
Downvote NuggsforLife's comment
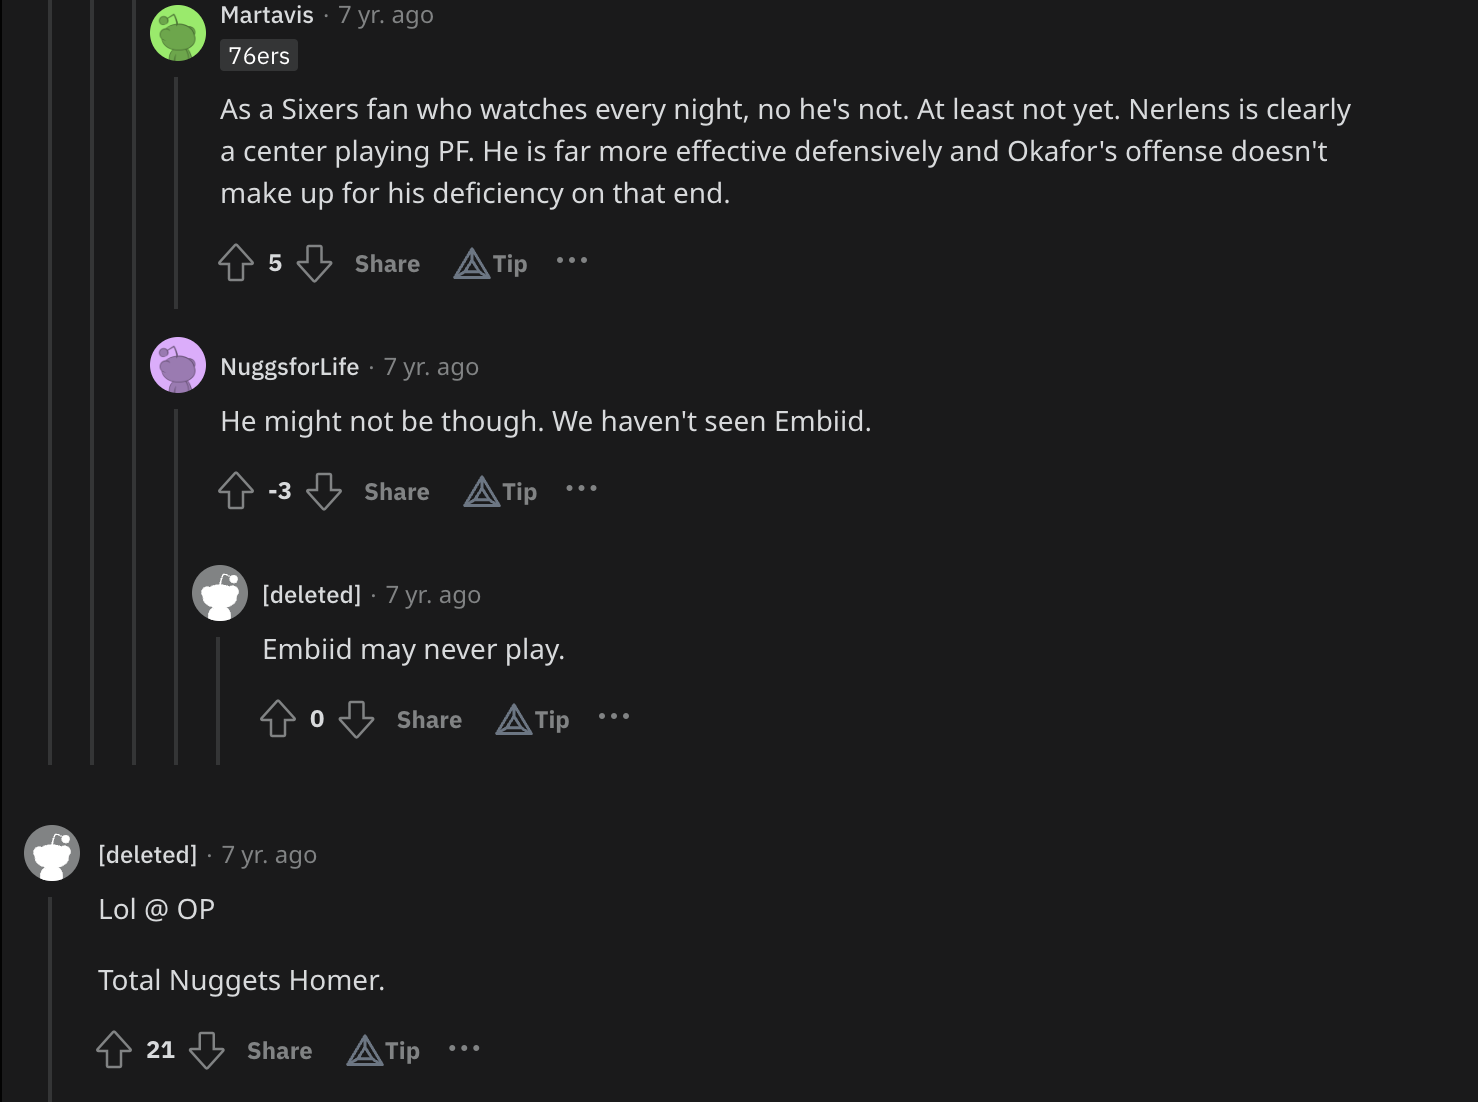point(324,491)
